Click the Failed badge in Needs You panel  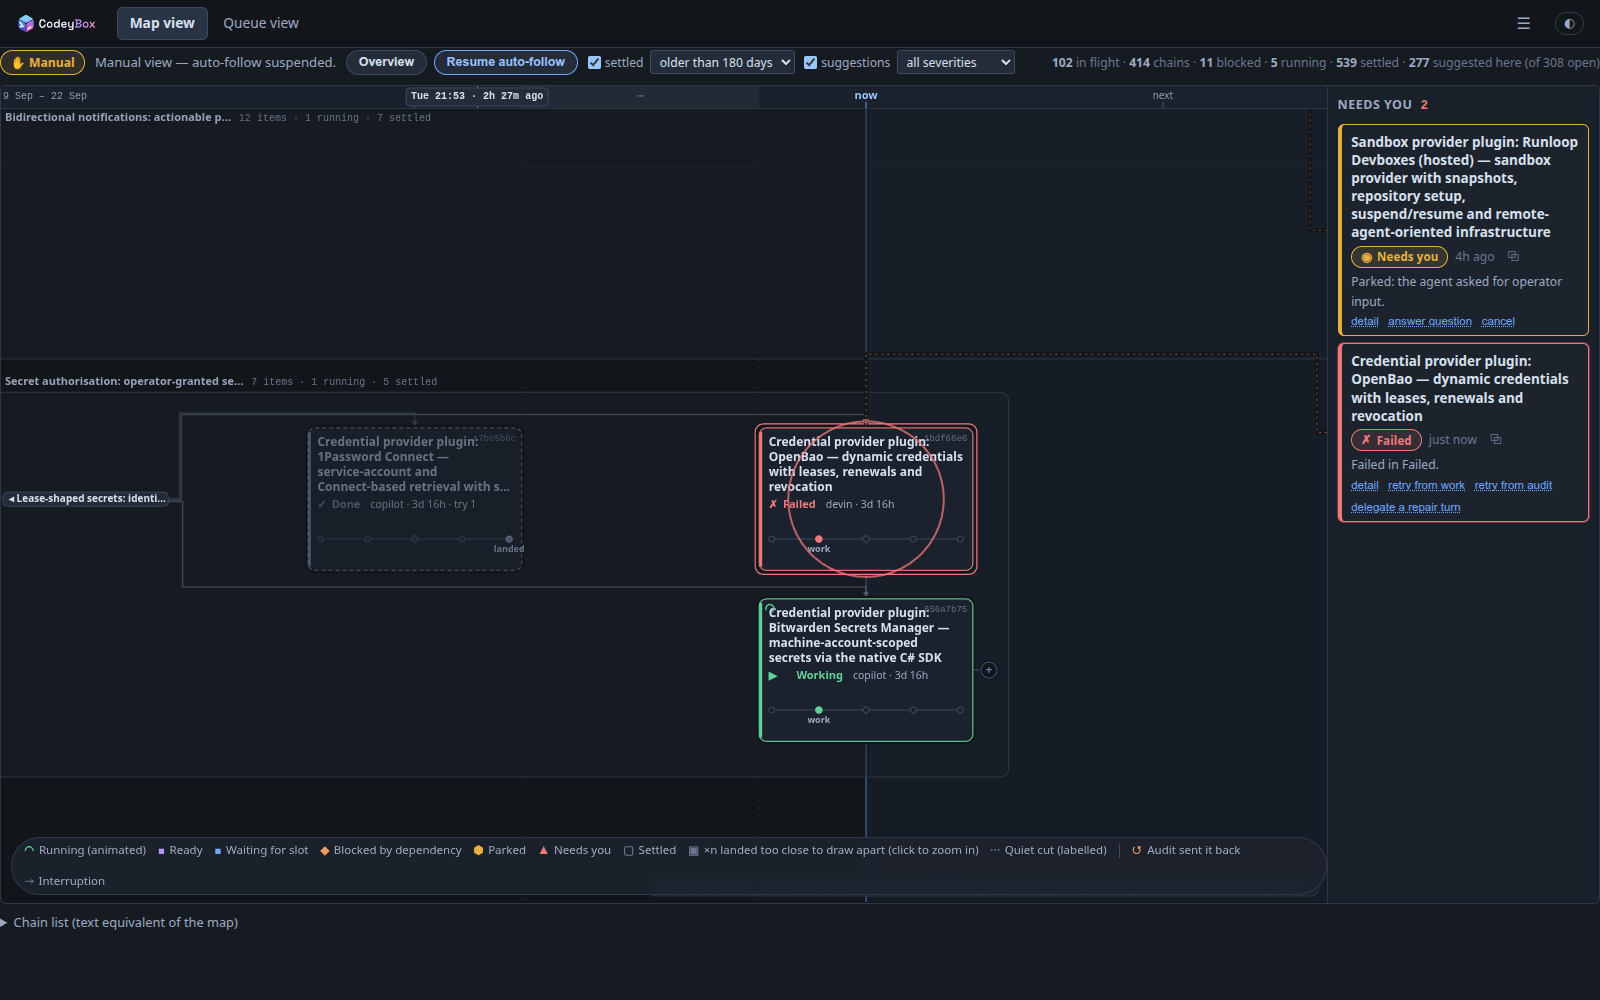(x=1386, y=440)
